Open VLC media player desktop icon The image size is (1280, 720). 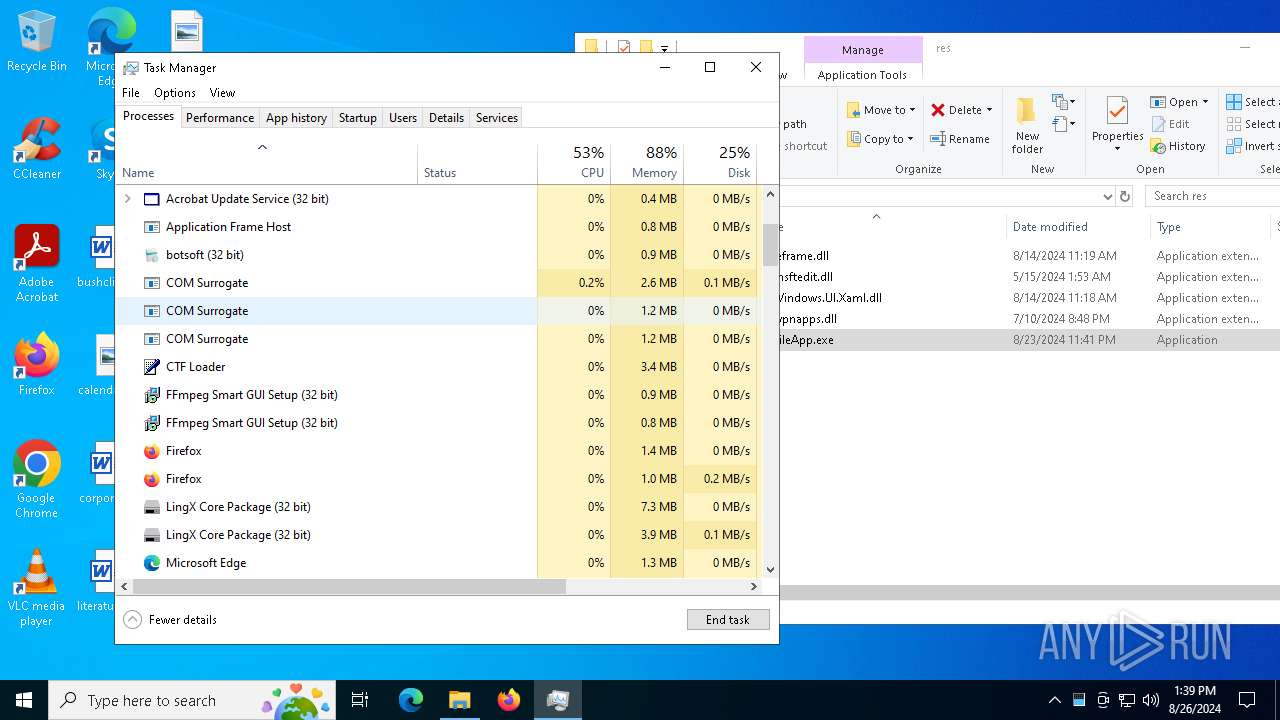point(37,588)
